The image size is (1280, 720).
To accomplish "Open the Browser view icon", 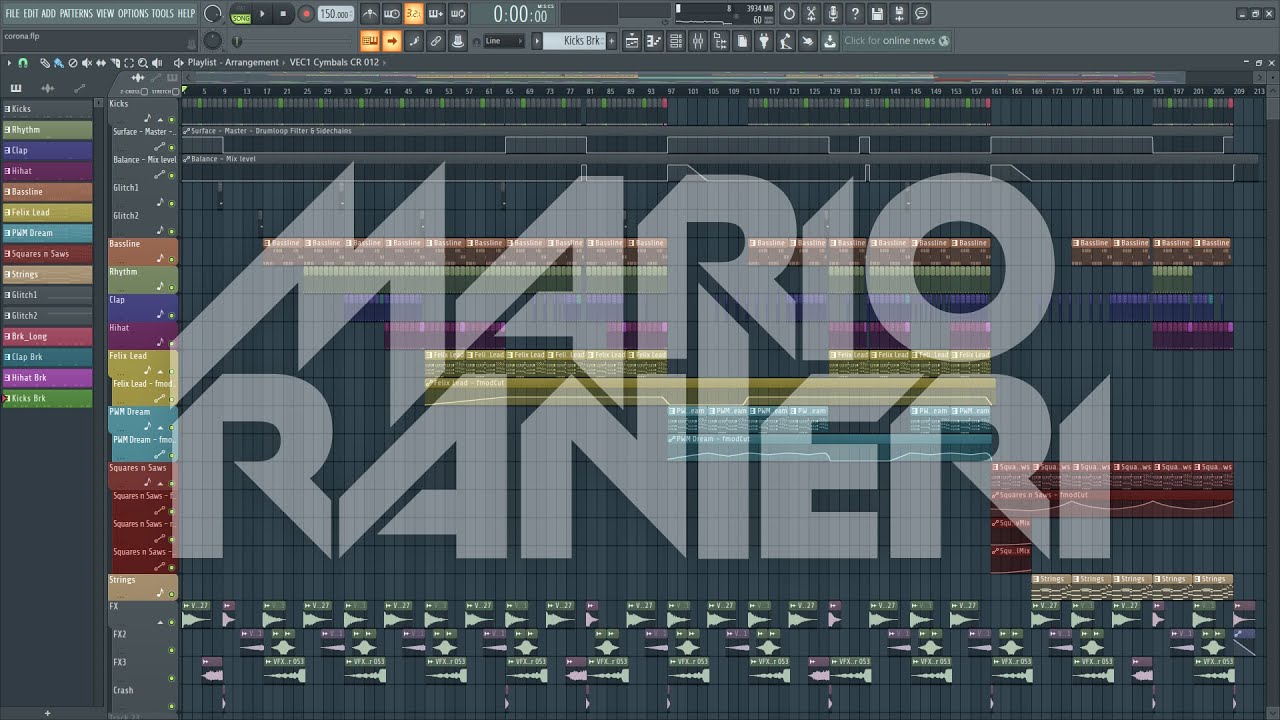I will [x=720, y=41].
